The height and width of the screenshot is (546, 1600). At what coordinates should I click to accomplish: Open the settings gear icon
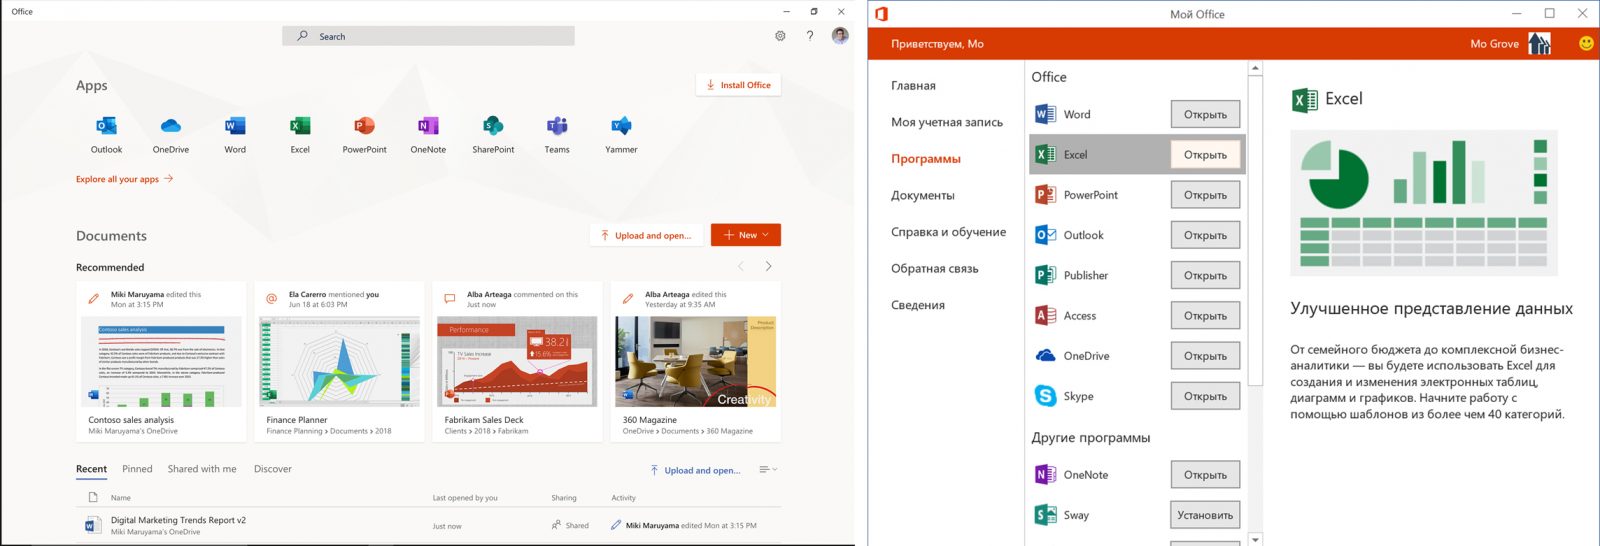pos(780,36)
